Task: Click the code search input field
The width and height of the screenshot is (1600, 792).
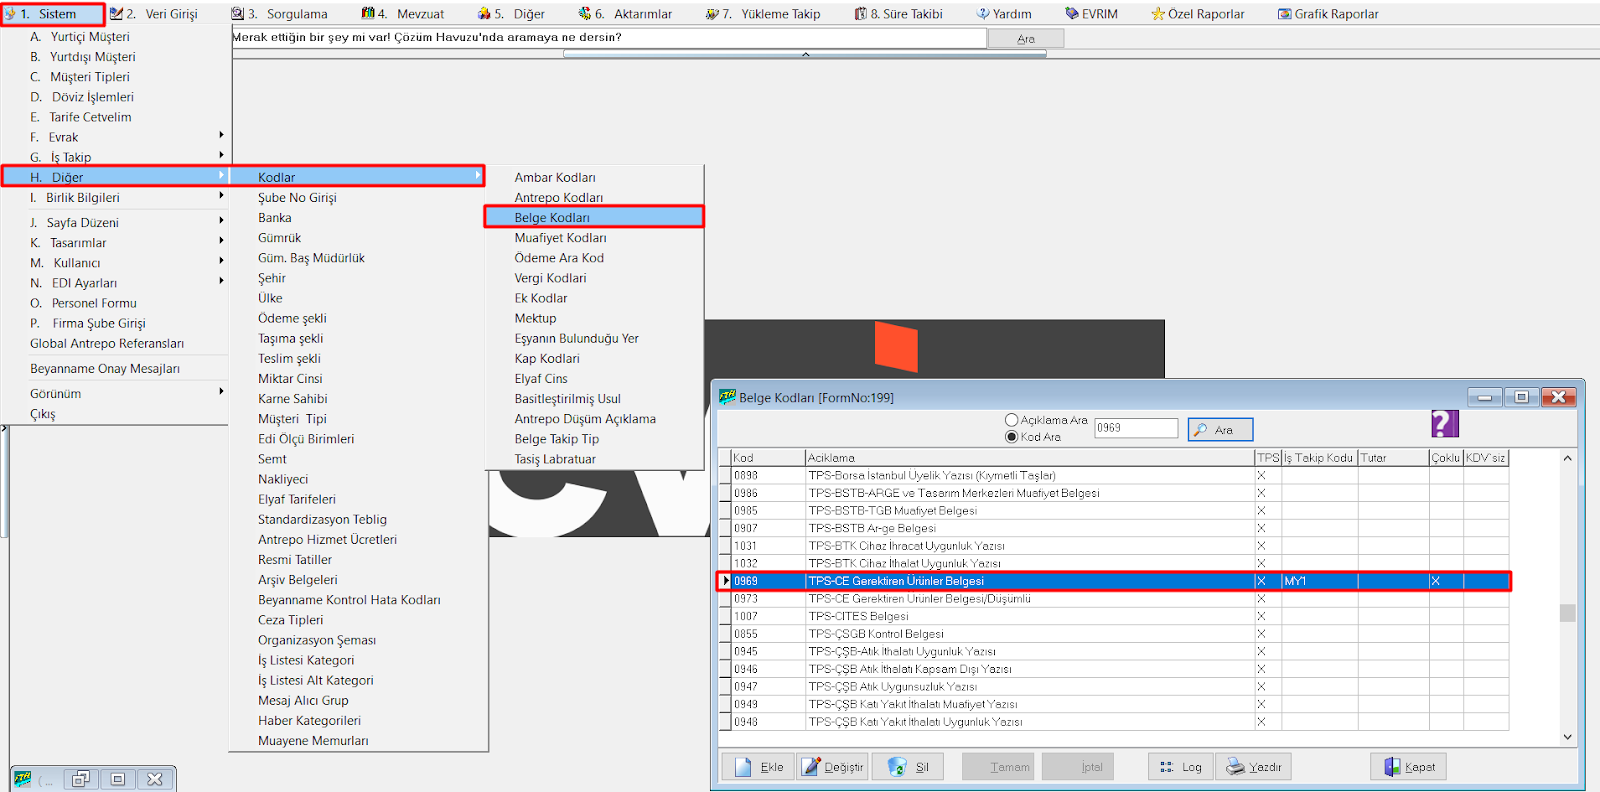Action: [1135, 428]
